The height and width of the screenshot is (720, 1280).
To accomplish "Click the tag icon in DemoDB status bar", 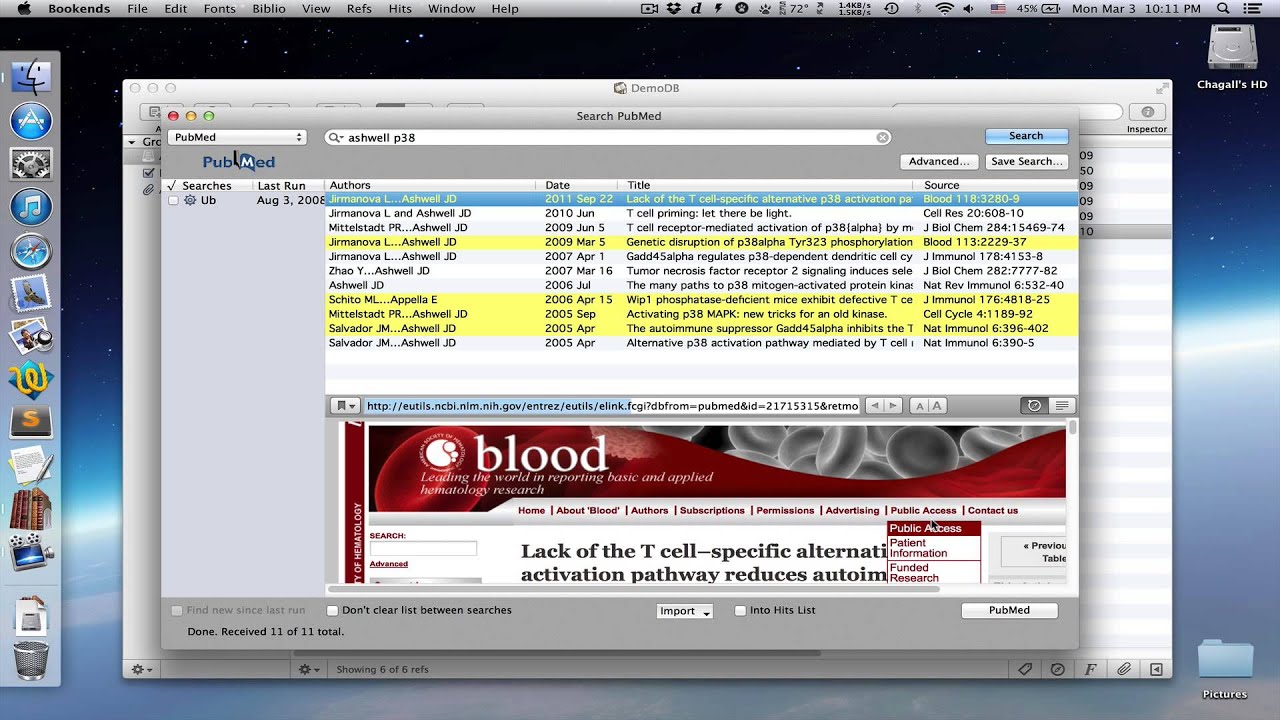I will 1025,669.
